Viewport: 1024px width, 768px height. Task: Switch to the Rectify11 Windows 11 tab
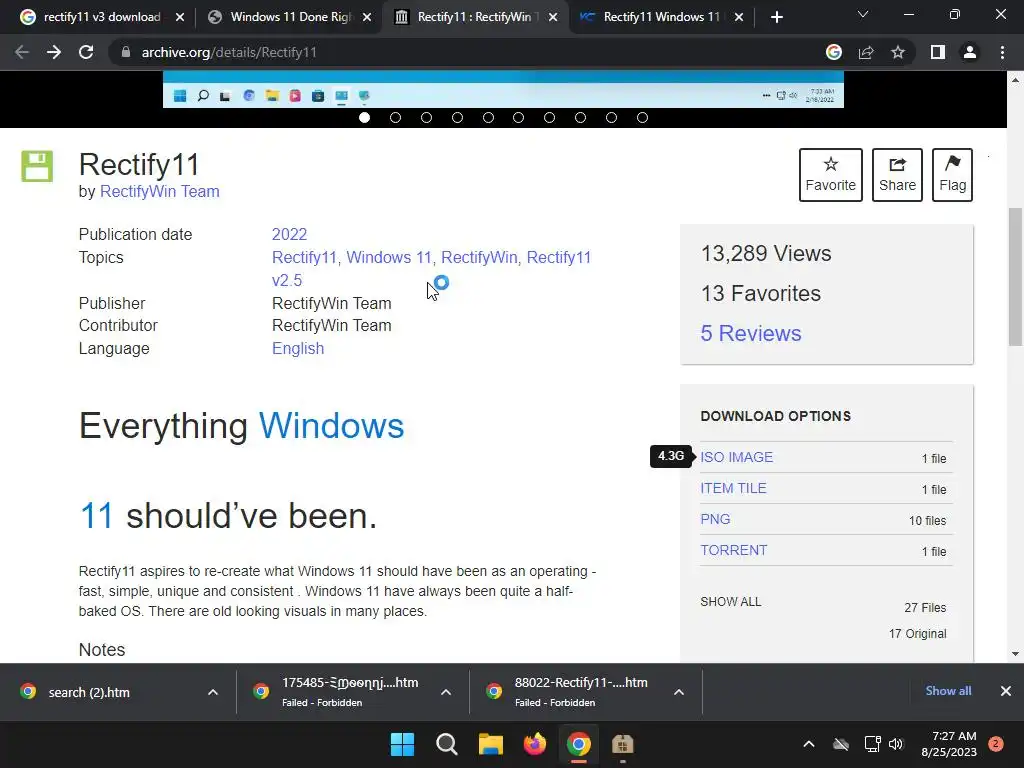(662, 17)
